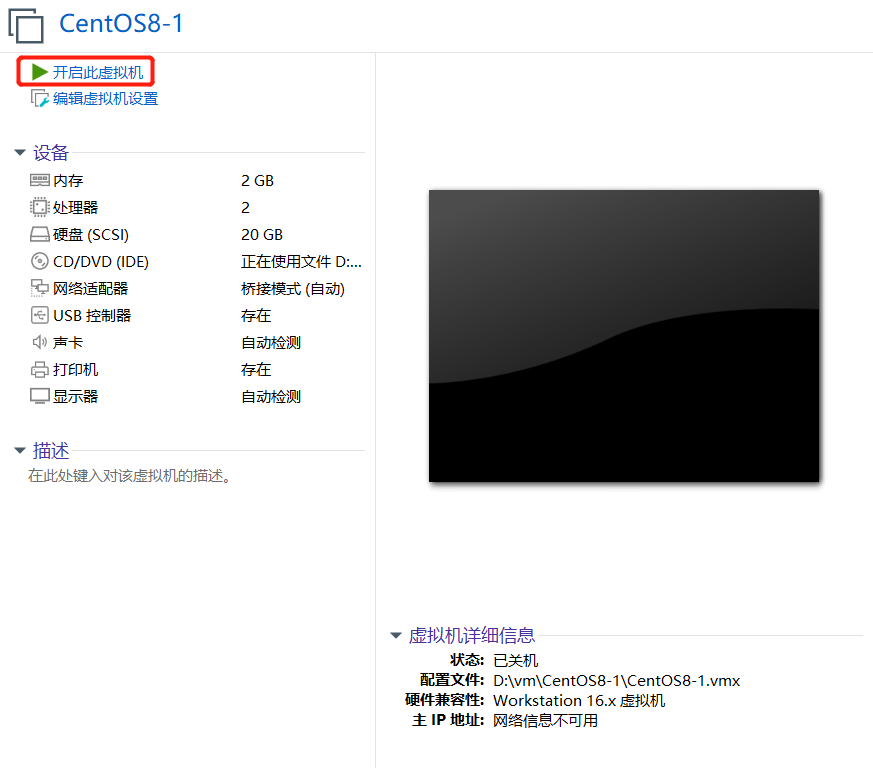Select the 声卡 row label
The image size is (873, 768).
68,343
